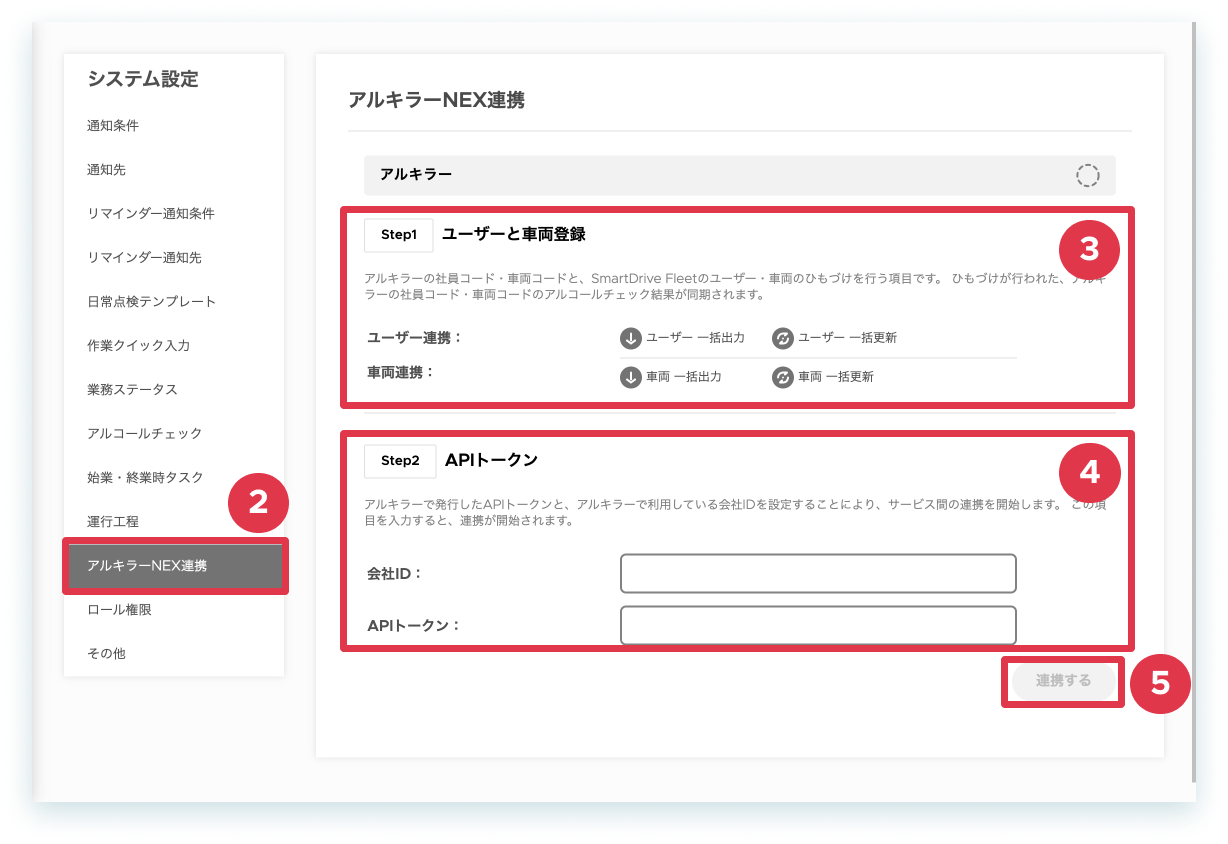The width and height of the screenshot is (1228, 844).
Task: Click the 車両 一括出力 link text
Action: click(684, 377)
